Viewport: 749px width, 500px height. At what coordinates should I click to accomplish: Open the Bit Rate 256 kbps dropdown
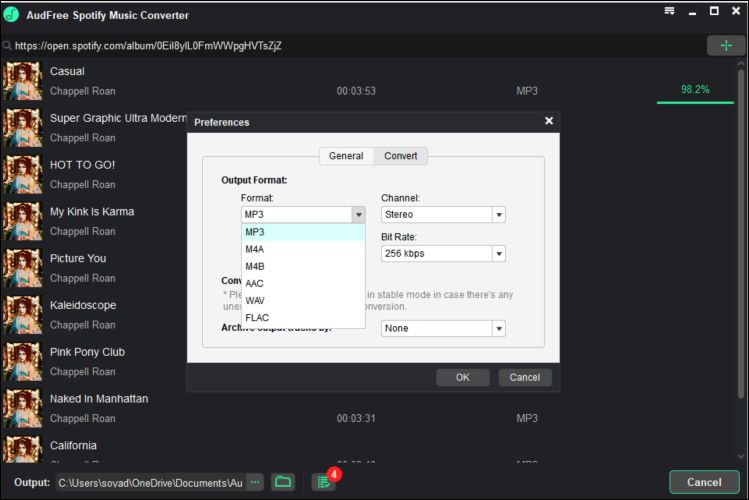[x=443, y=254]
